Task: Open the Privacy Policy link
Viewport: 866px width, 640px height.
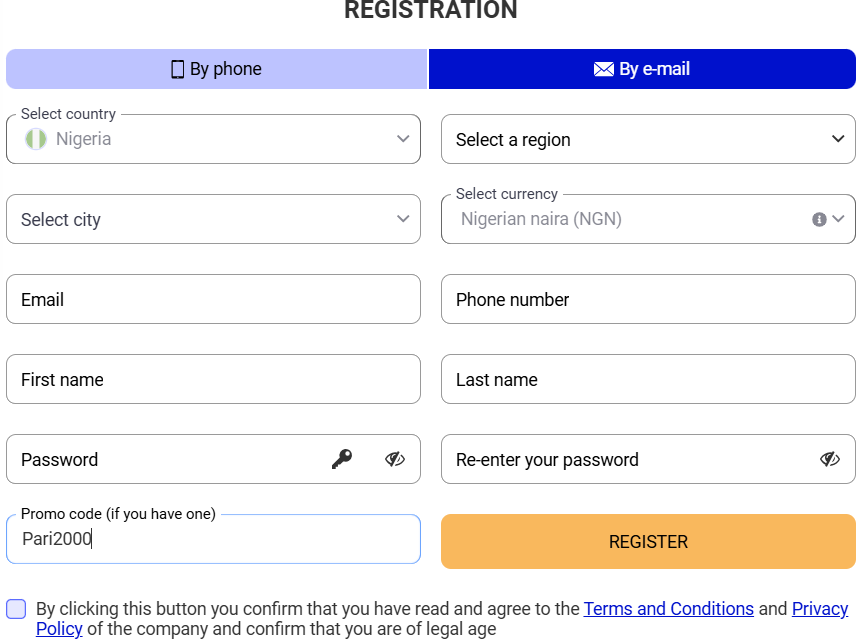Action: click(x=820, y=608)
